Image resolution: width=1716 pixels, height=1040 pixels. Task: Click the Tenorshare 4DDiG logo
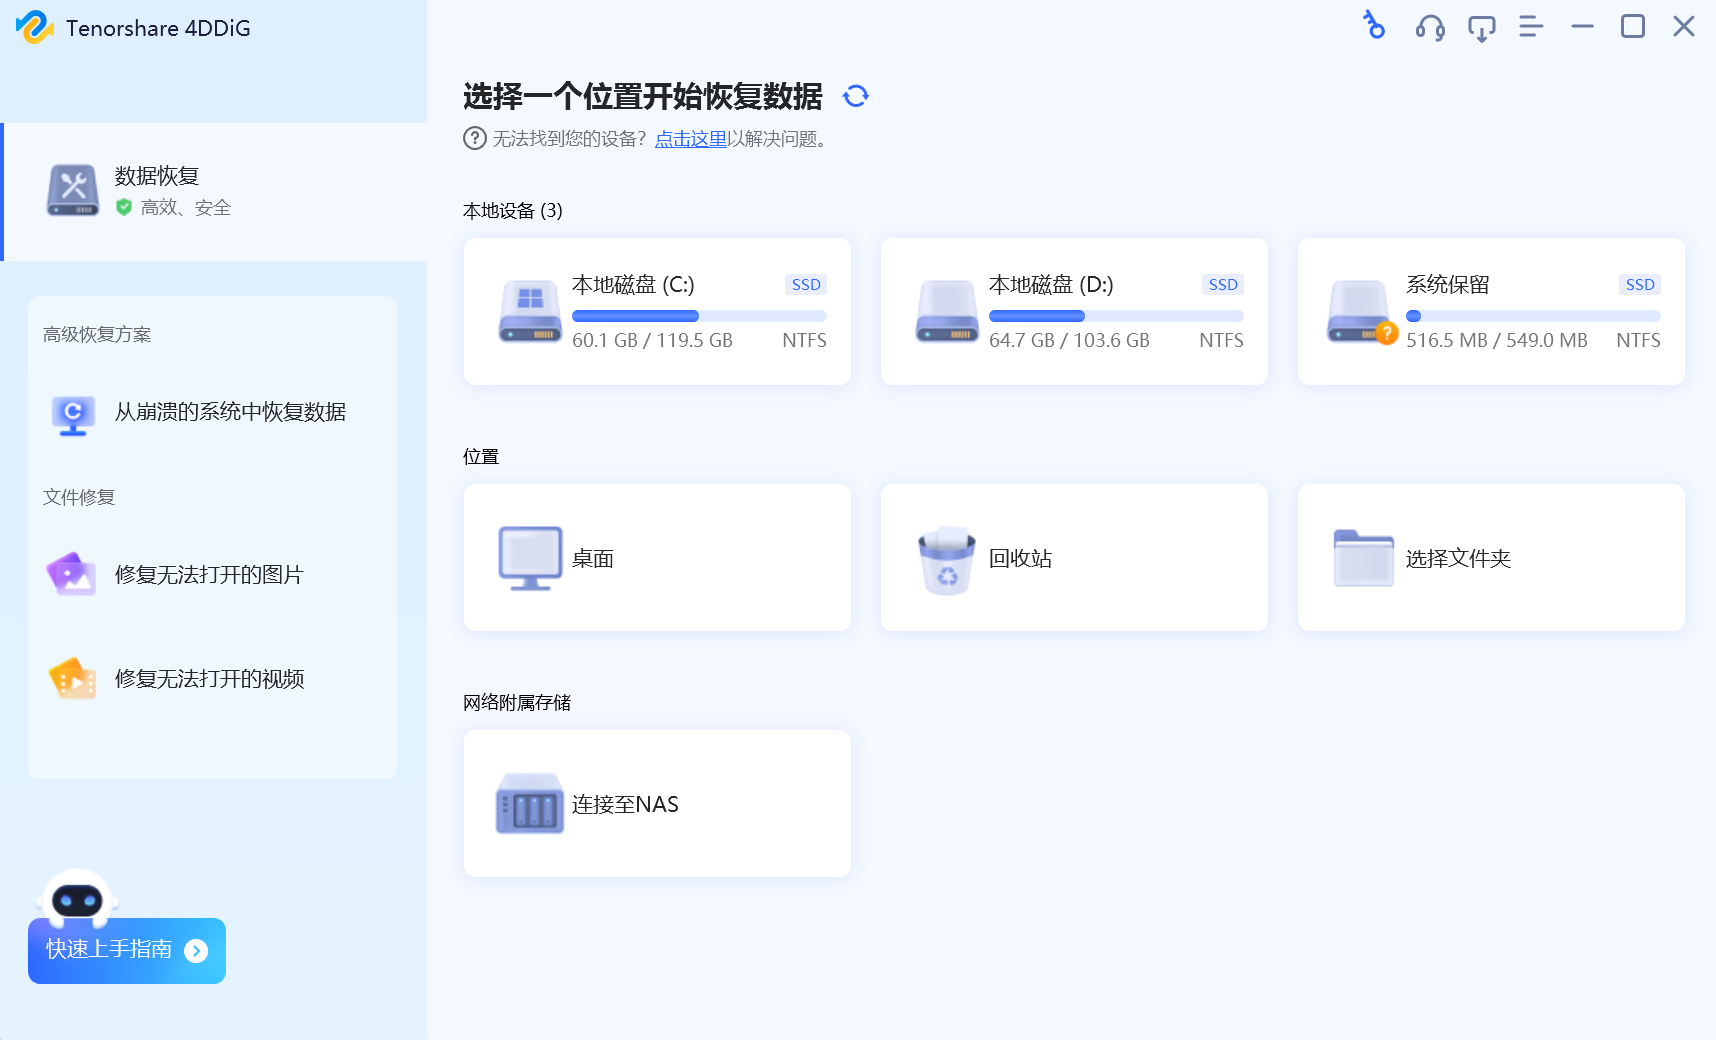(35, 27)
